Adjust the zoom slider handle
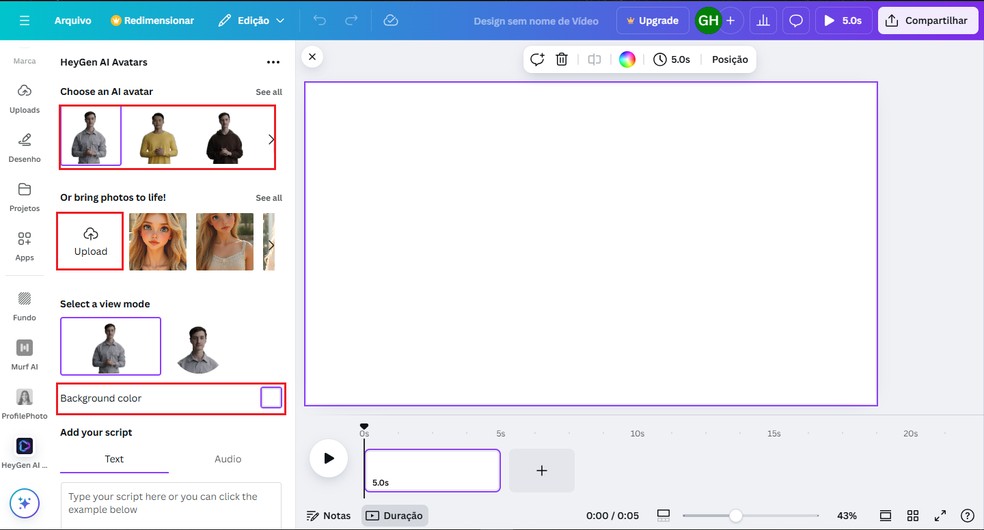Viewport: 984px width, 530px height. (x=735, y=516)
